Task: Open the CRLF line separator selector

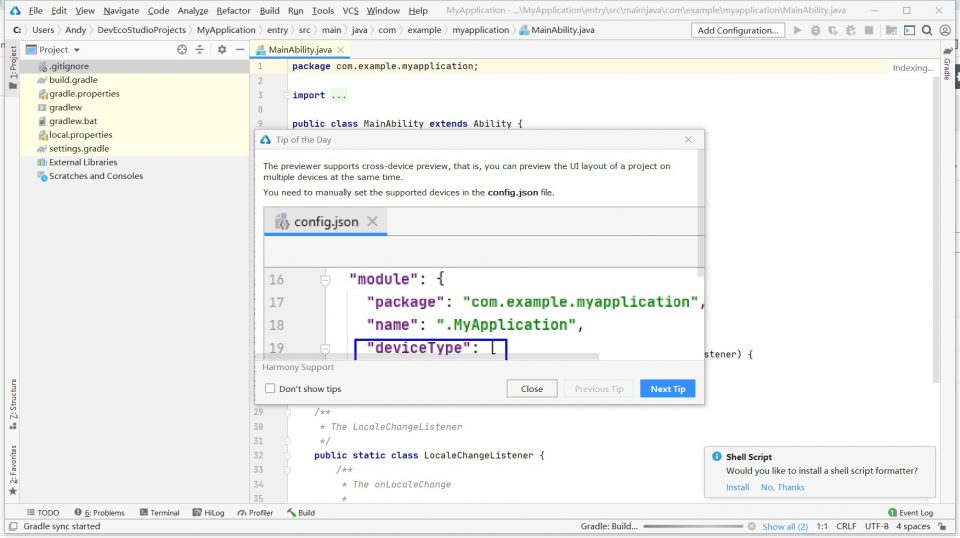Action: point(846,526)
